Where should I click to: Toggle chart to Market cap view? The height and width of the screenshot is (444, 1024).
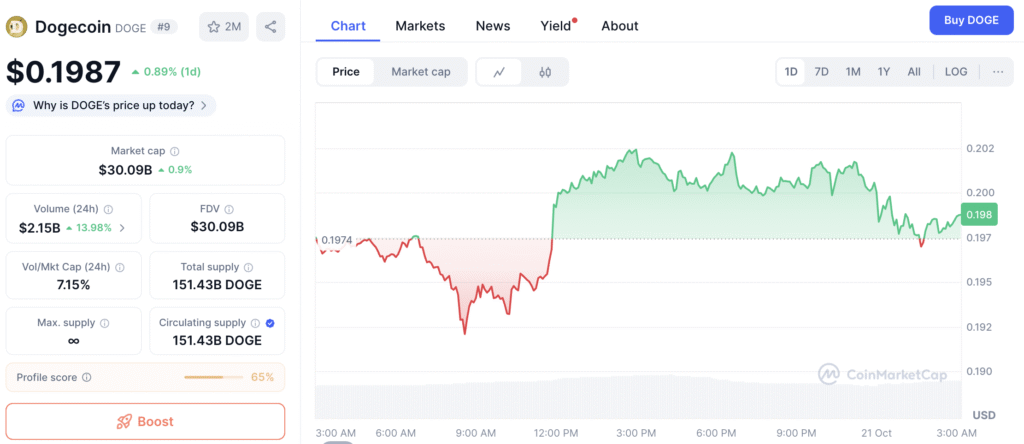(420, 72)
